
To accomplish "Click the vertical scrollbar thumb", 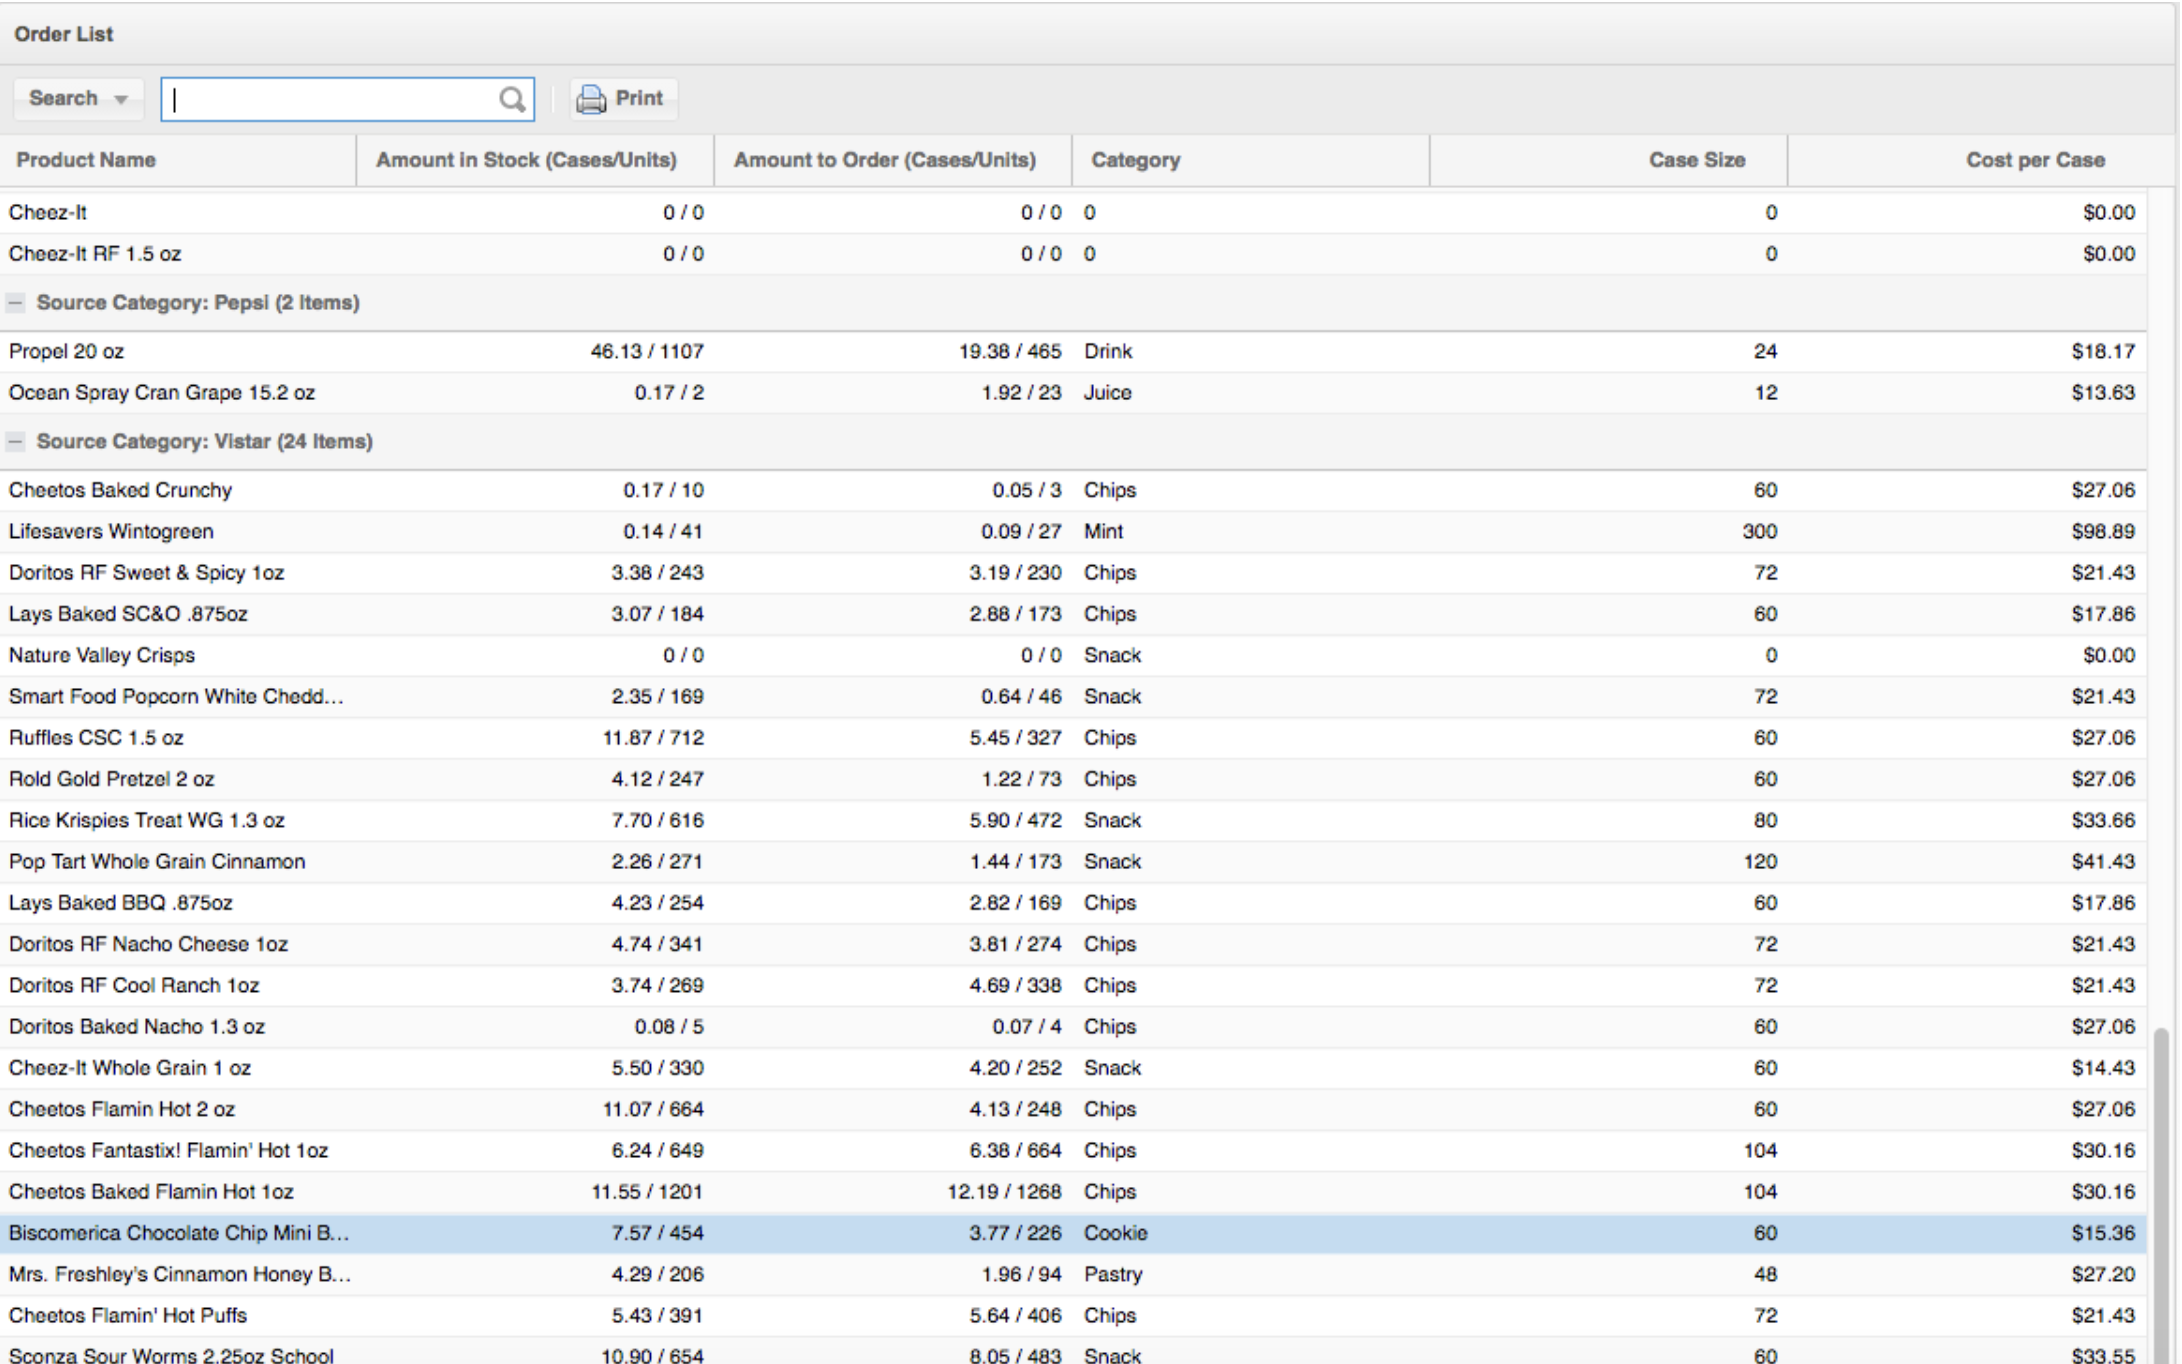I will [2162, 1195].
